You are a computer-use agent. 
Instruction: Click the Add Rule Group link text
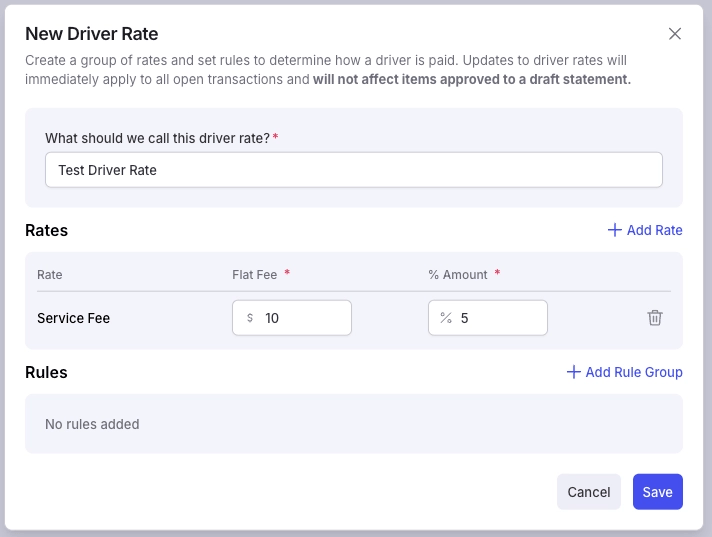(x=634, y=372)
